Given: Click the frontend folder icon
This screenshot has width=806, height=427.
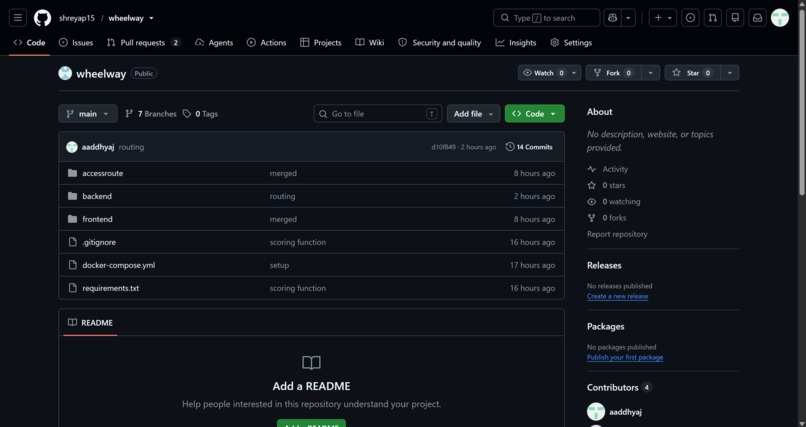Looking at the screenshot, I should point(72,219).
